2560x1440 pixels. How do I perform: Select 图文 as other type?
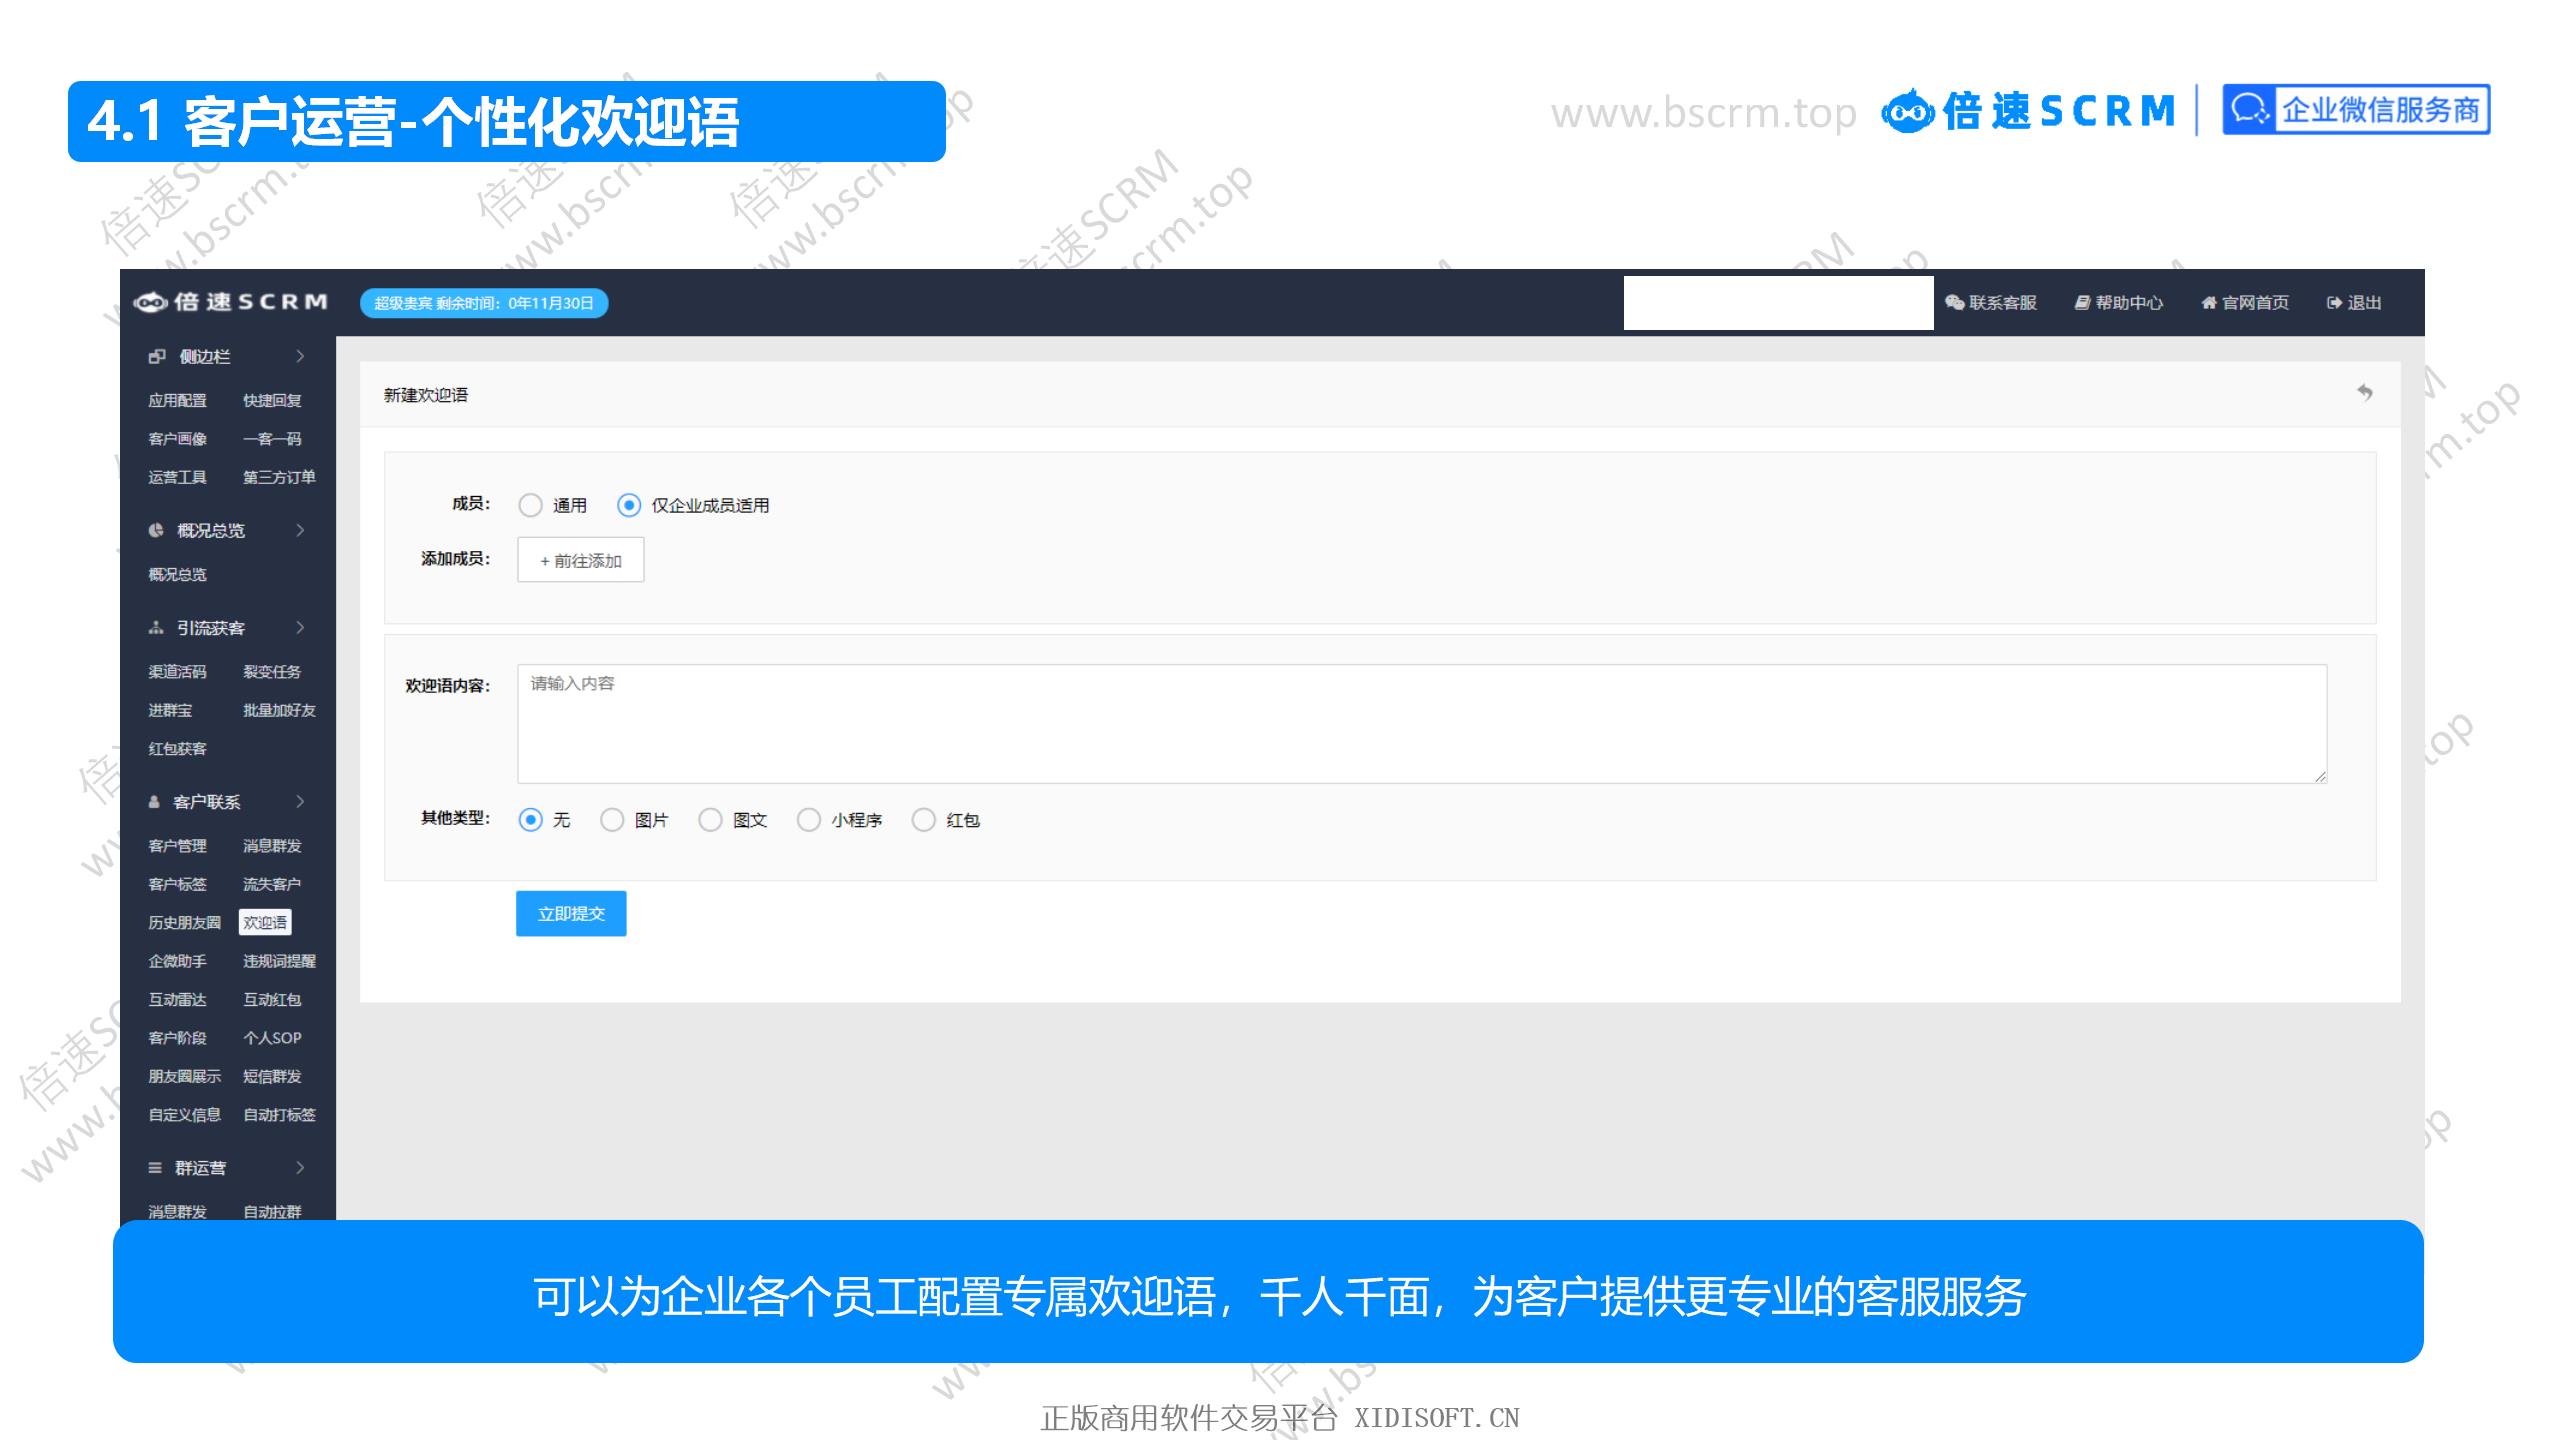click(x=710, y=820)
